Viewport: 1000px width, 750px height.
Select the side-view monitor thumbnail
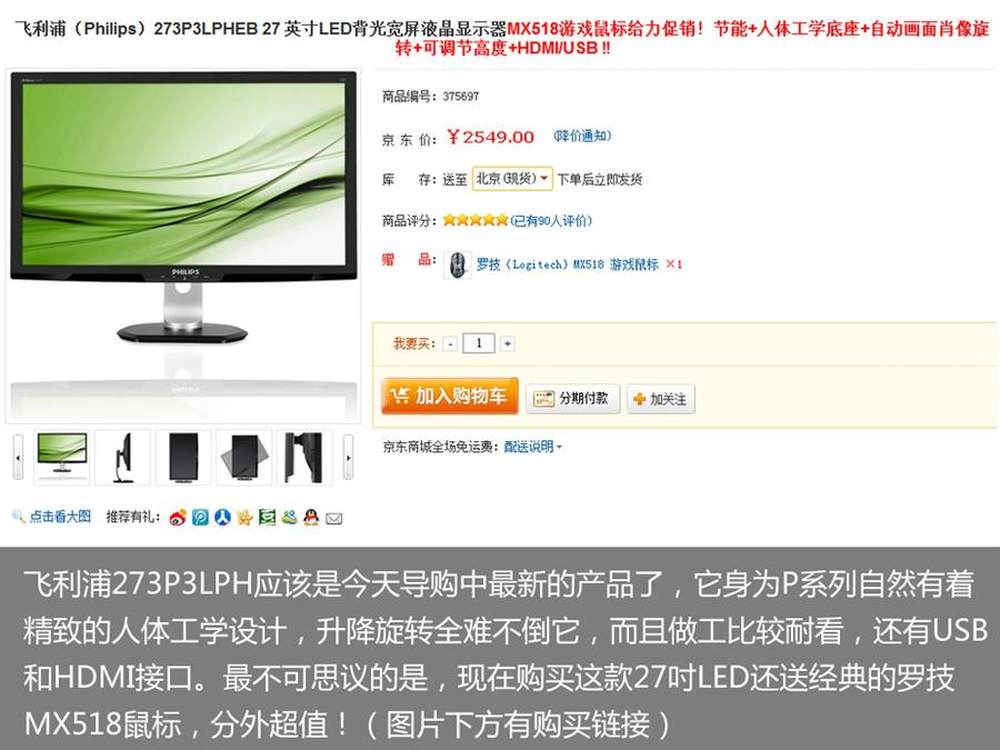pos(122,457)
